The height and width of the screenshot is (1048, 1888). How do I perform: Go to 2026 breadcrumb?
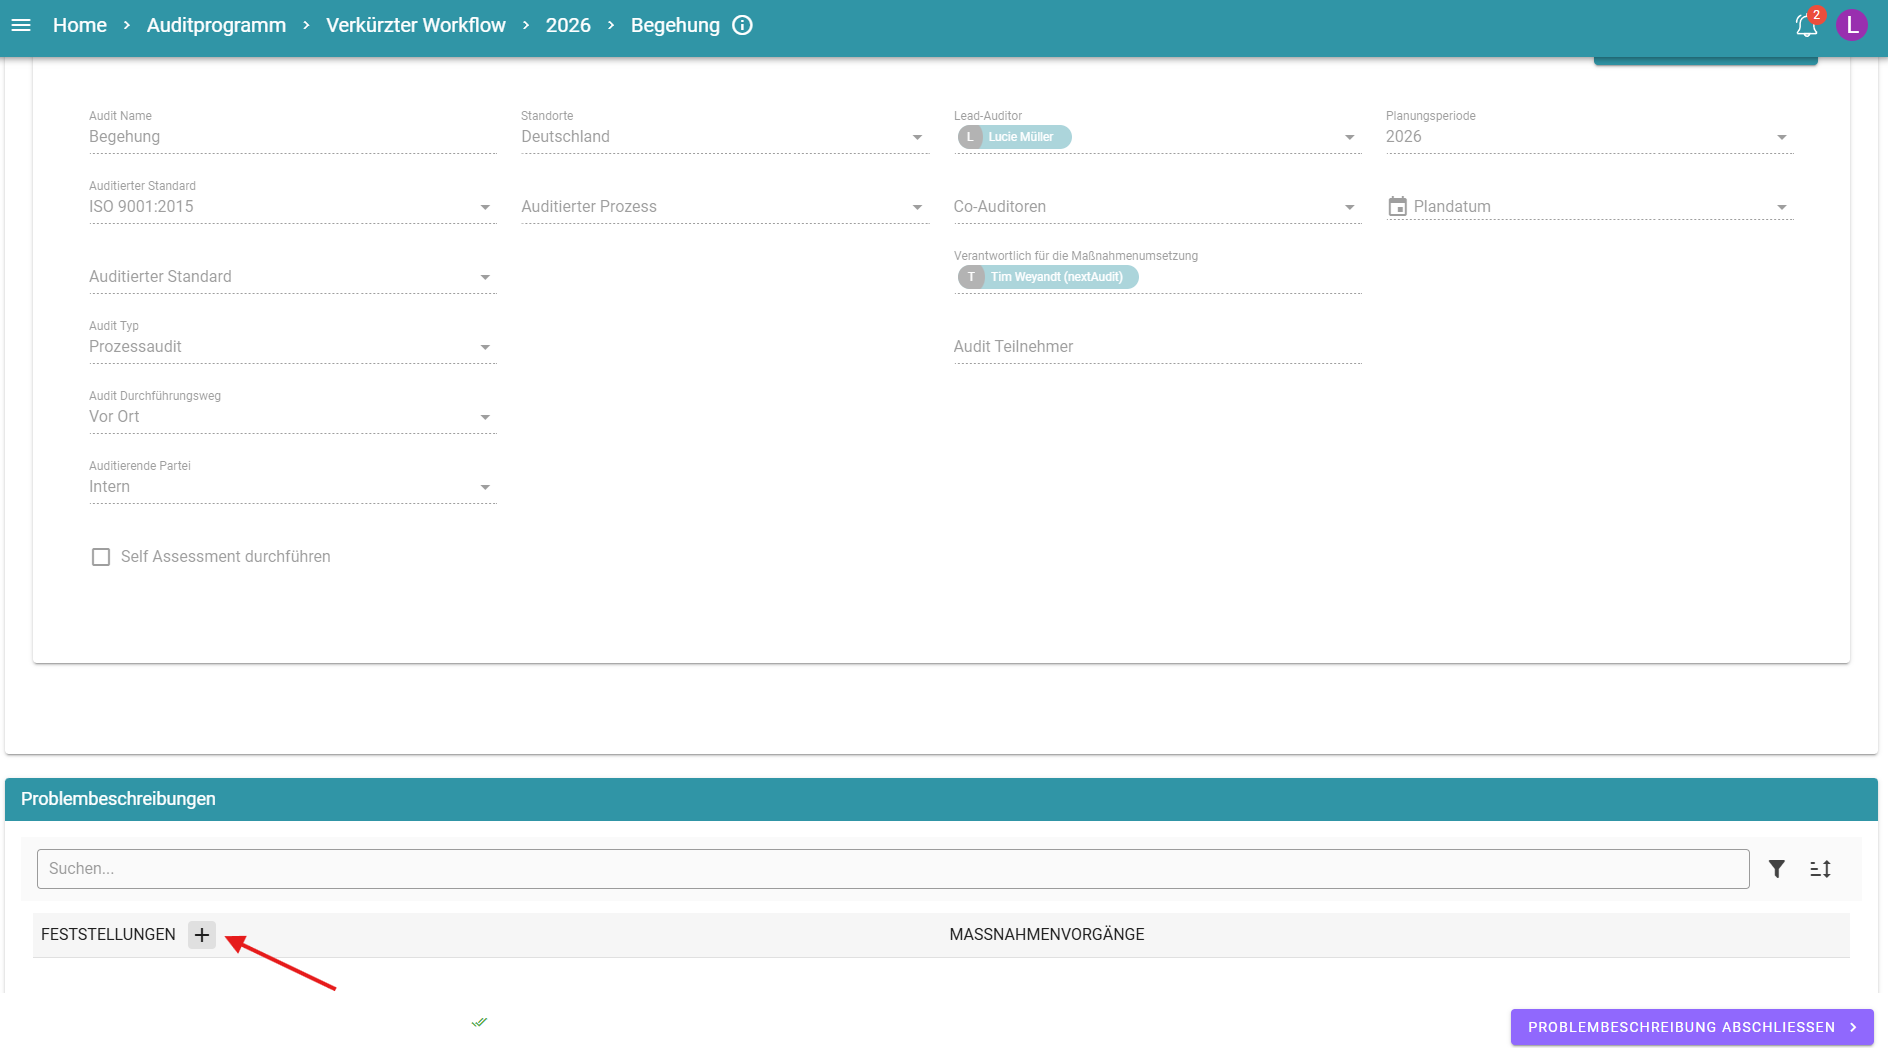[x=568, y=25]
